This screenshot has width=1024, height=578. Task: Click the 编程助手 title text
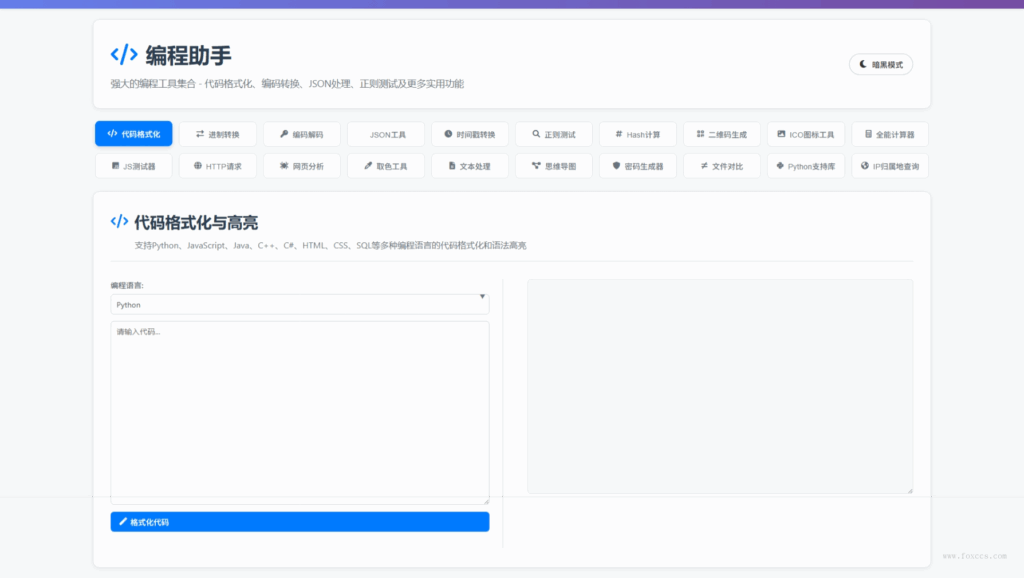188,56
